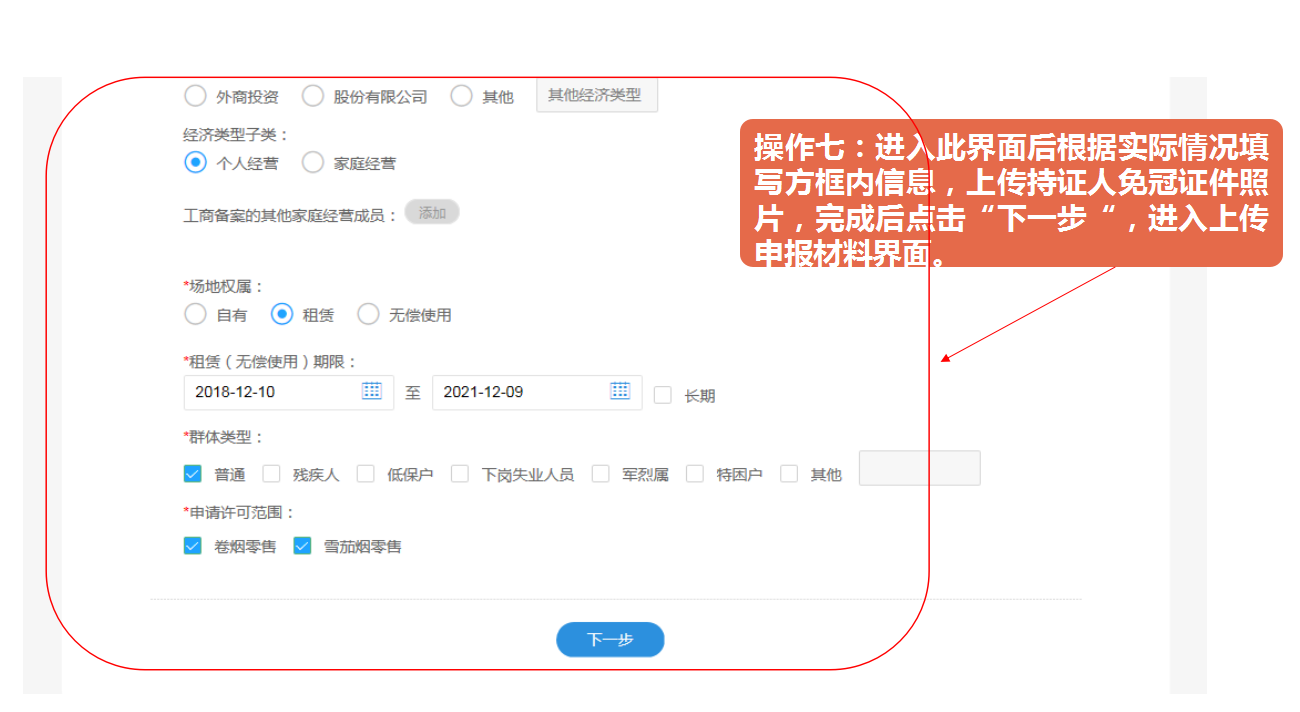Viewport: 1300px width, 712px height.
Task: Click the 添加 button to add family members
Action: pos(432,212)
